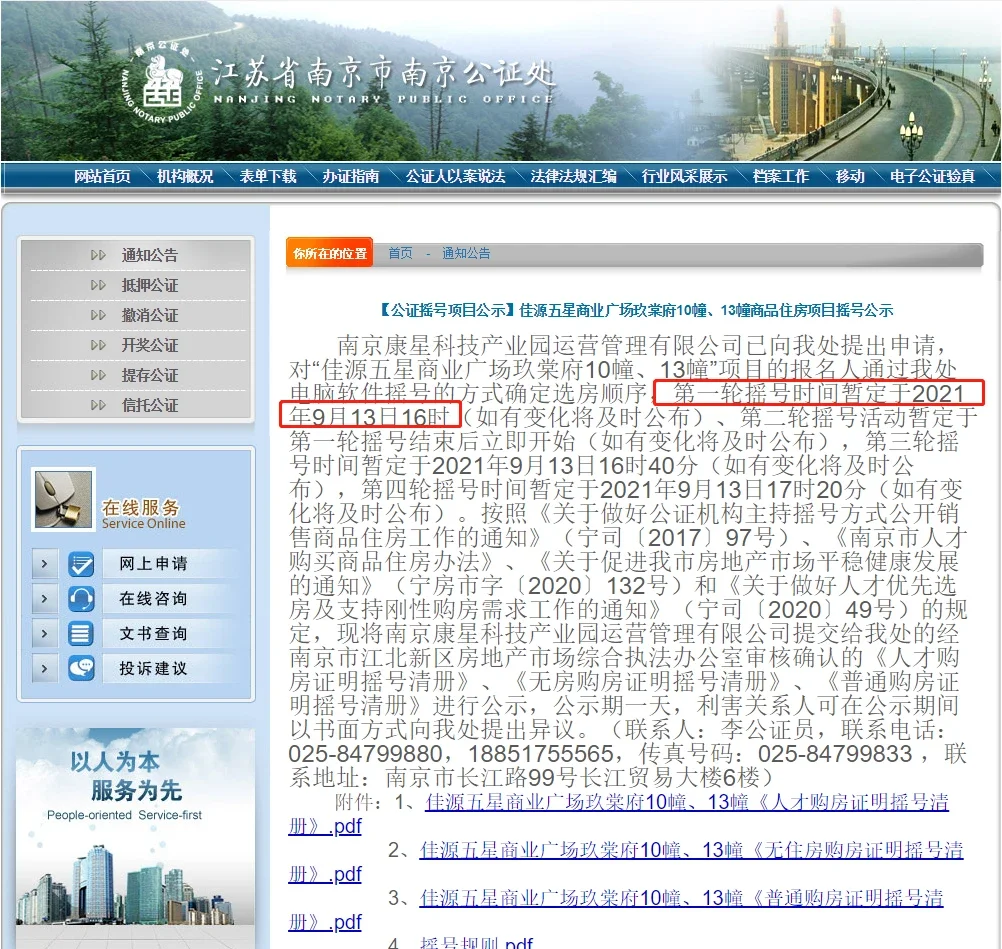The width and height of the screenshot is (1002, 949).
Task: Click the Nanjing Notary Public Office logo
Action: point(162,81)
